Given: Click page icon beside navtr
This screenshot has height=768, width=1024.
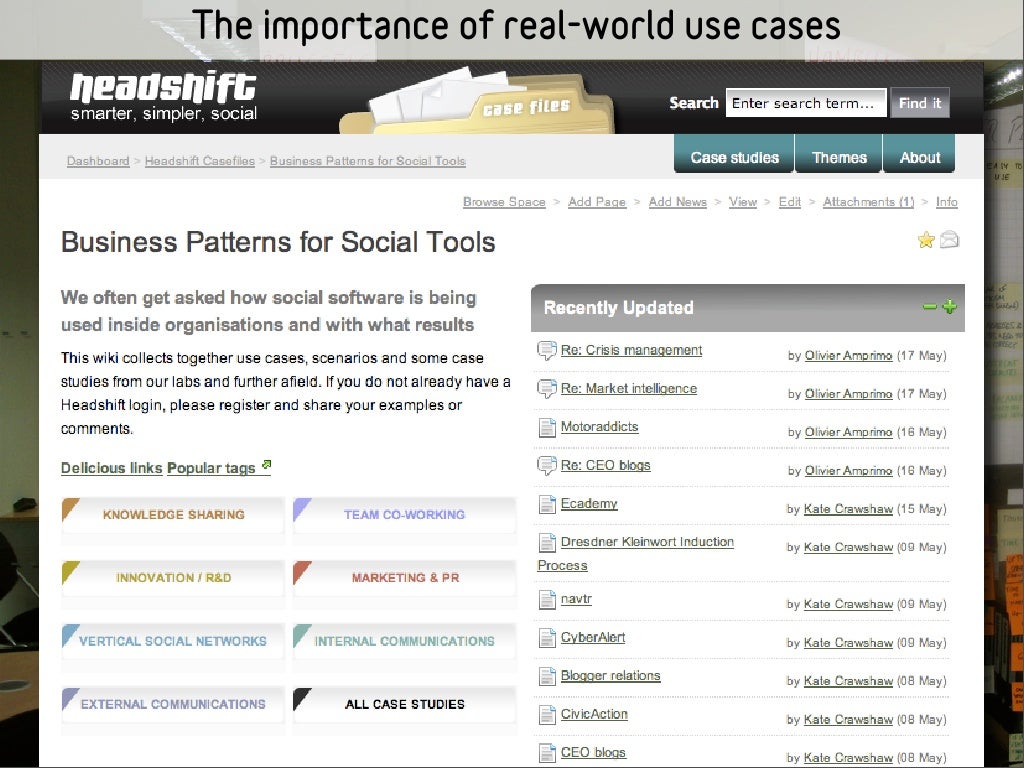Looking at the screenshot, I should 547,600.
